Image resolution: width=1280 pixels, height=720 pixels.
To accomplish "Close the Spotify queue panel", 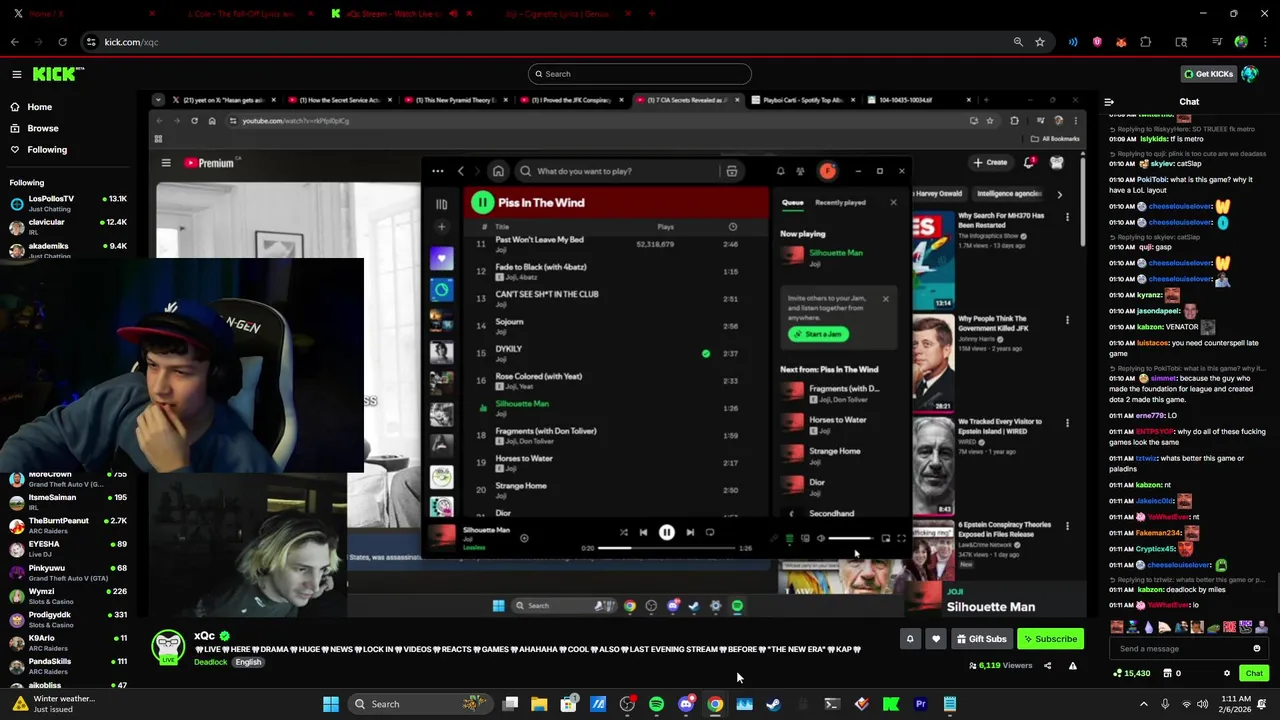I will (893, 203).
